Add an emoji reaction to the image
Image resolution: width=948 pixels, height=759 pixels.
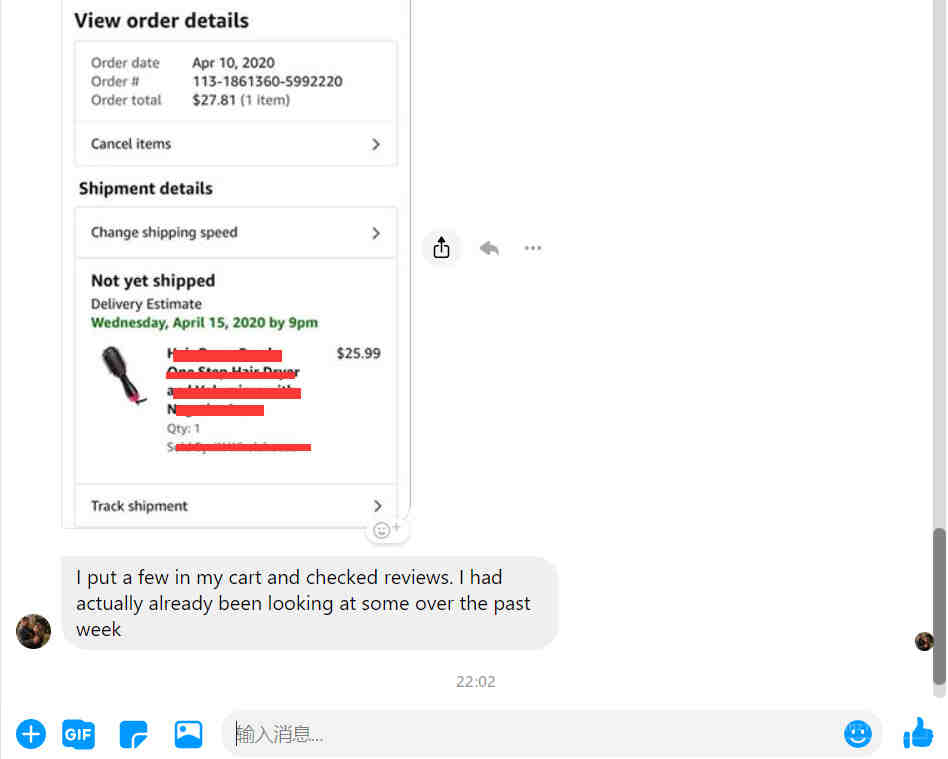[386, 530]
